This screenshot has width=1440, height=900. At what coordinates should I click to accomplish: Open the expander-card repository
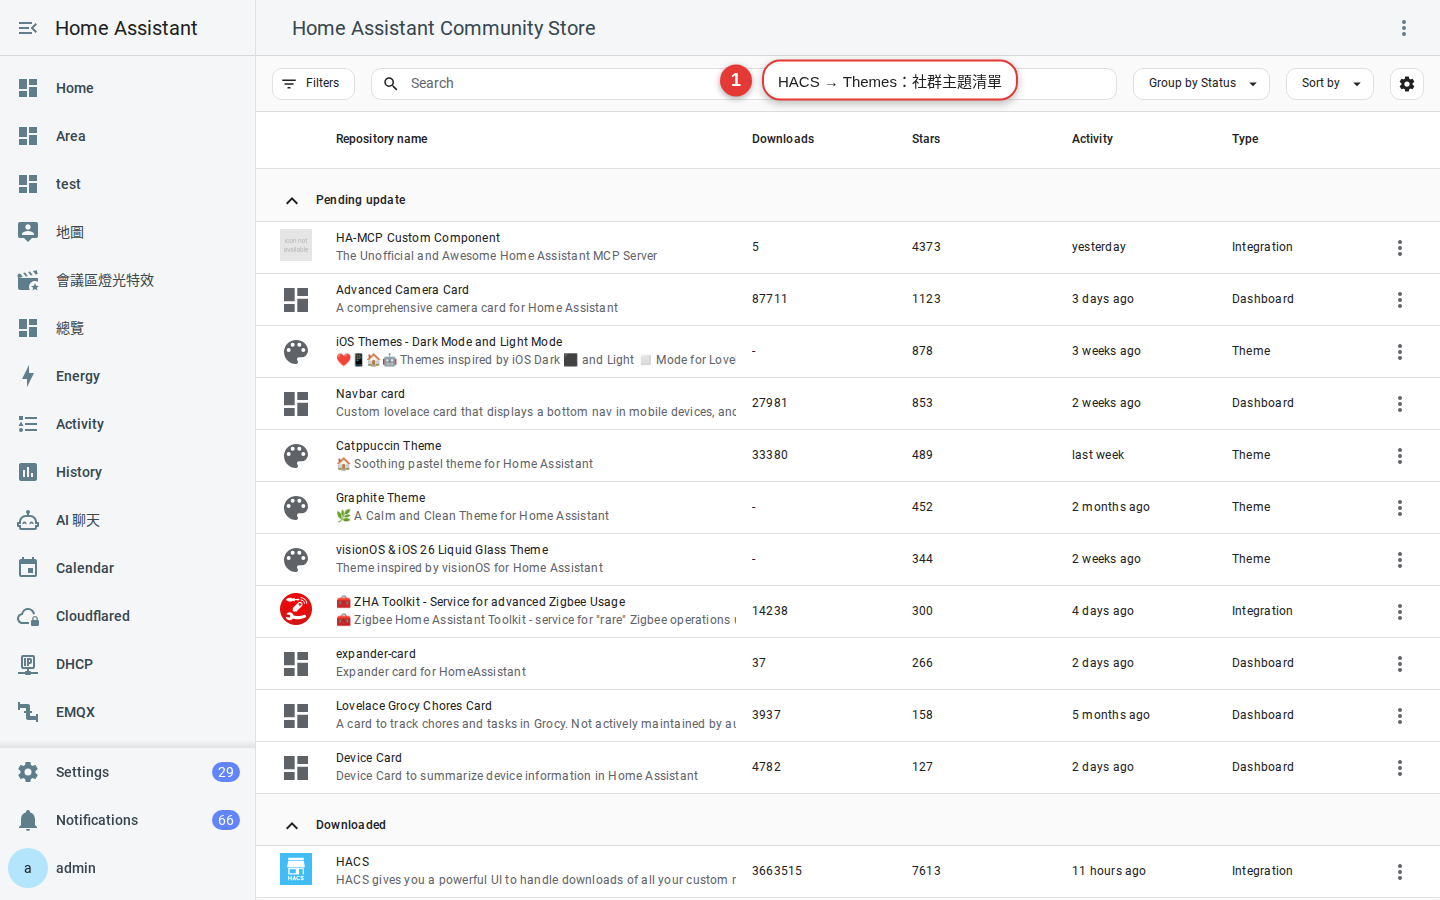pyautogui.click(x=848, y=664)
